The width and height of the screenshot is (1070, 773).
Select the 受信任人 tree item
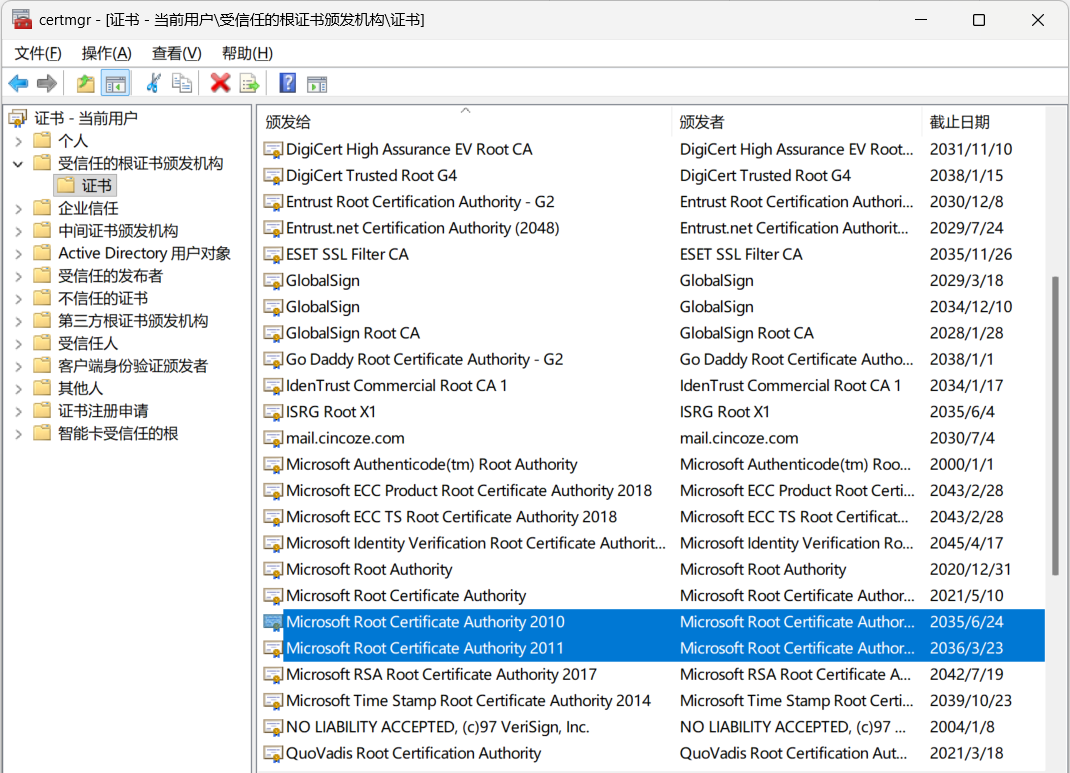click(87, 343)
